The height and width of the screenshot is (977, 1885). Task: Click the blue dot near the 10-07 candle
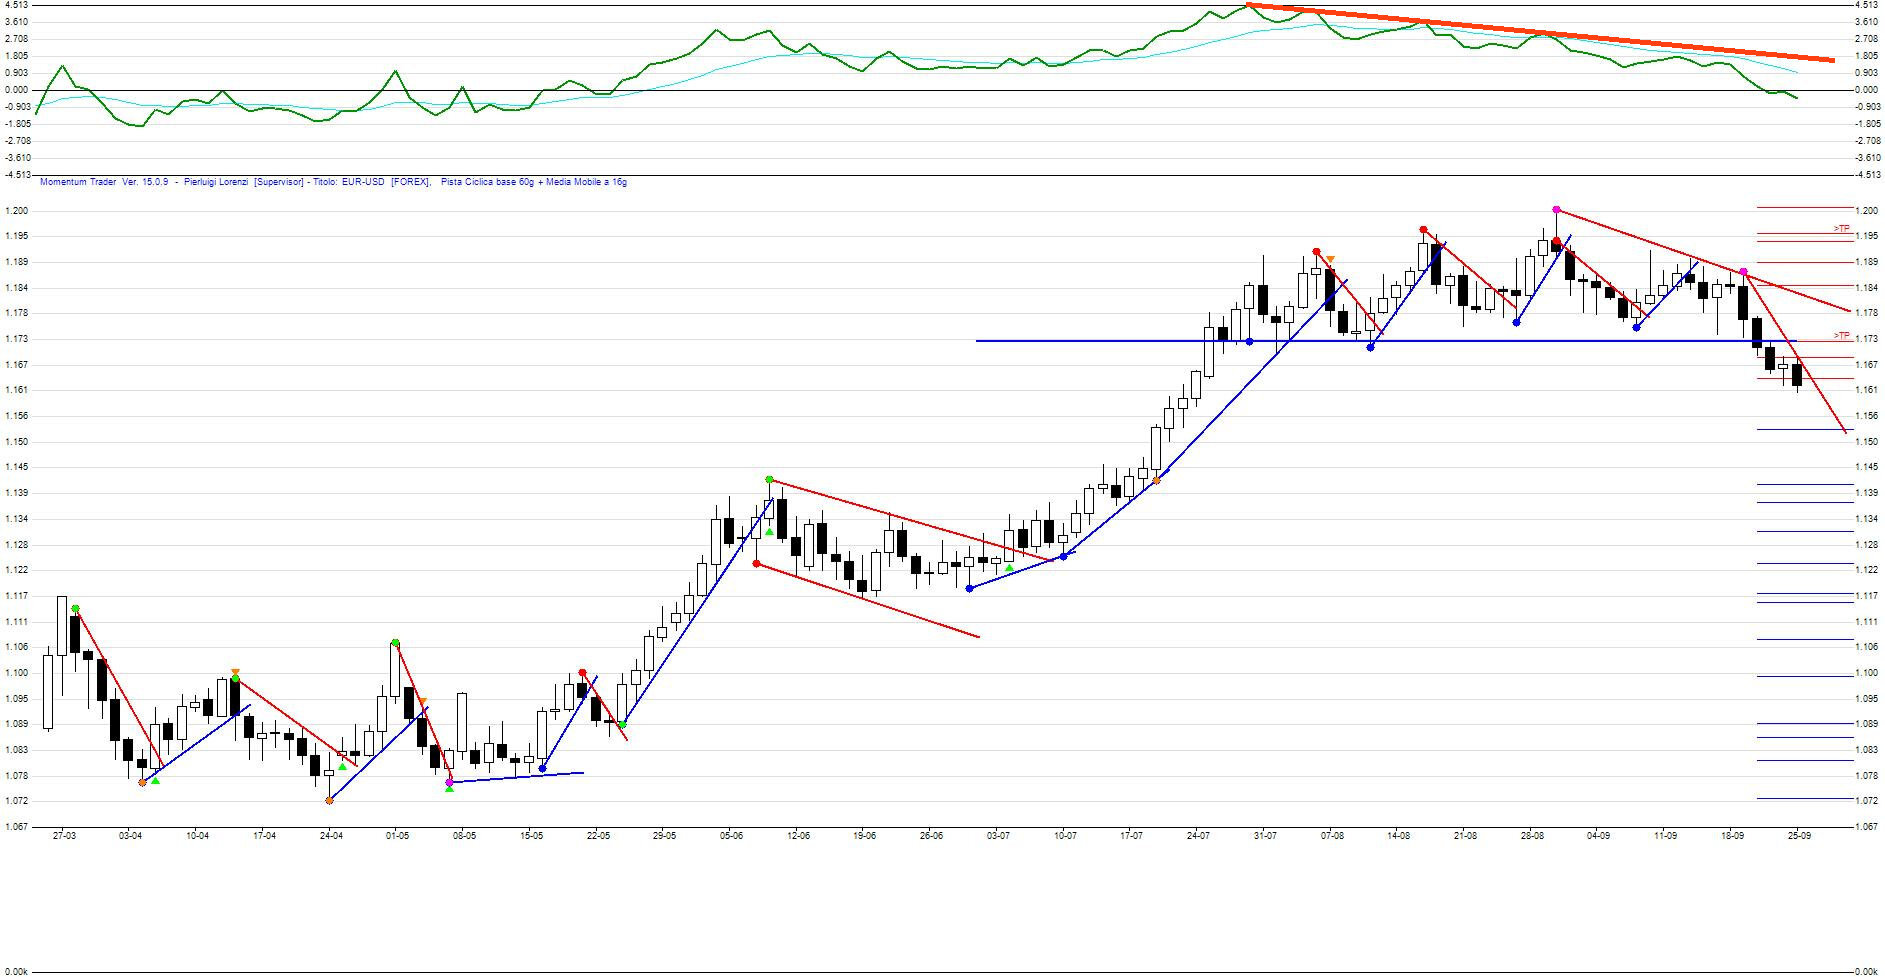(1063, 556)
